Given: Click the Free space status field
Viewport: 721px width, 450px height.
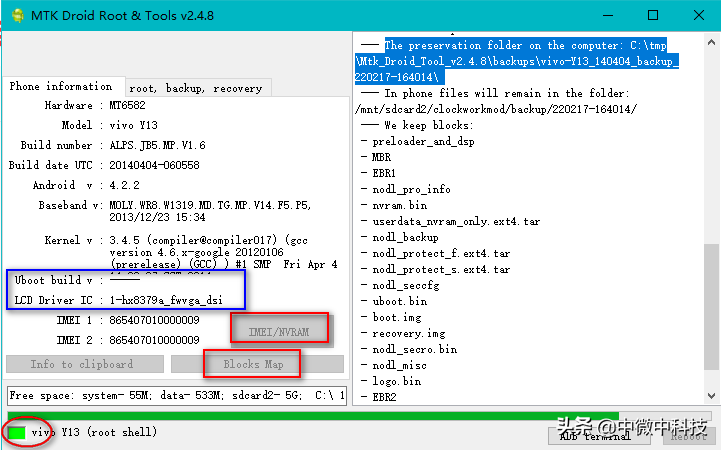Looking at the screenshot, I should point(177,395).
